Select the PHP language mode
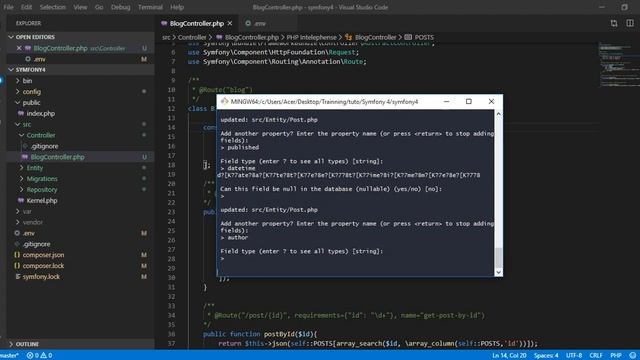Image resolution: width=640 pixels, height=360 pixels. 616,356
